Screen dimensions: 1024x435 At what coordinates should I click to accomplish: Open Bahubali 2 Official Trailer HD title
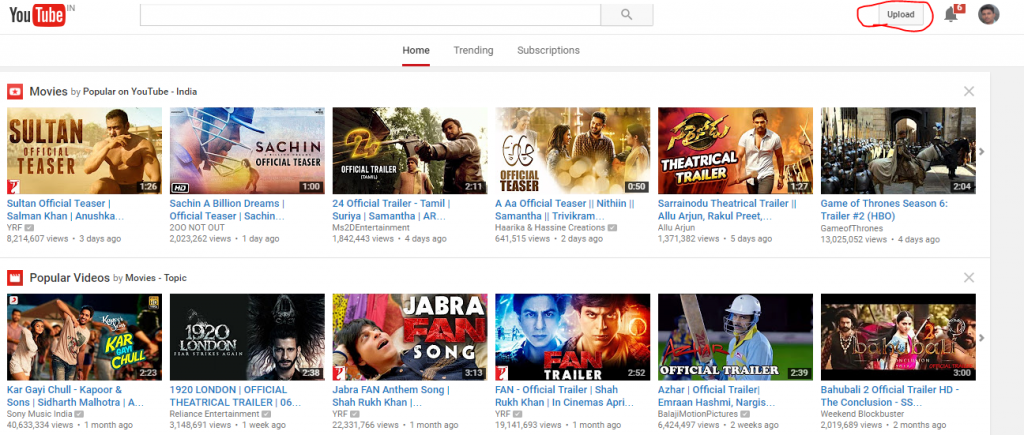(x=889, y=396)
